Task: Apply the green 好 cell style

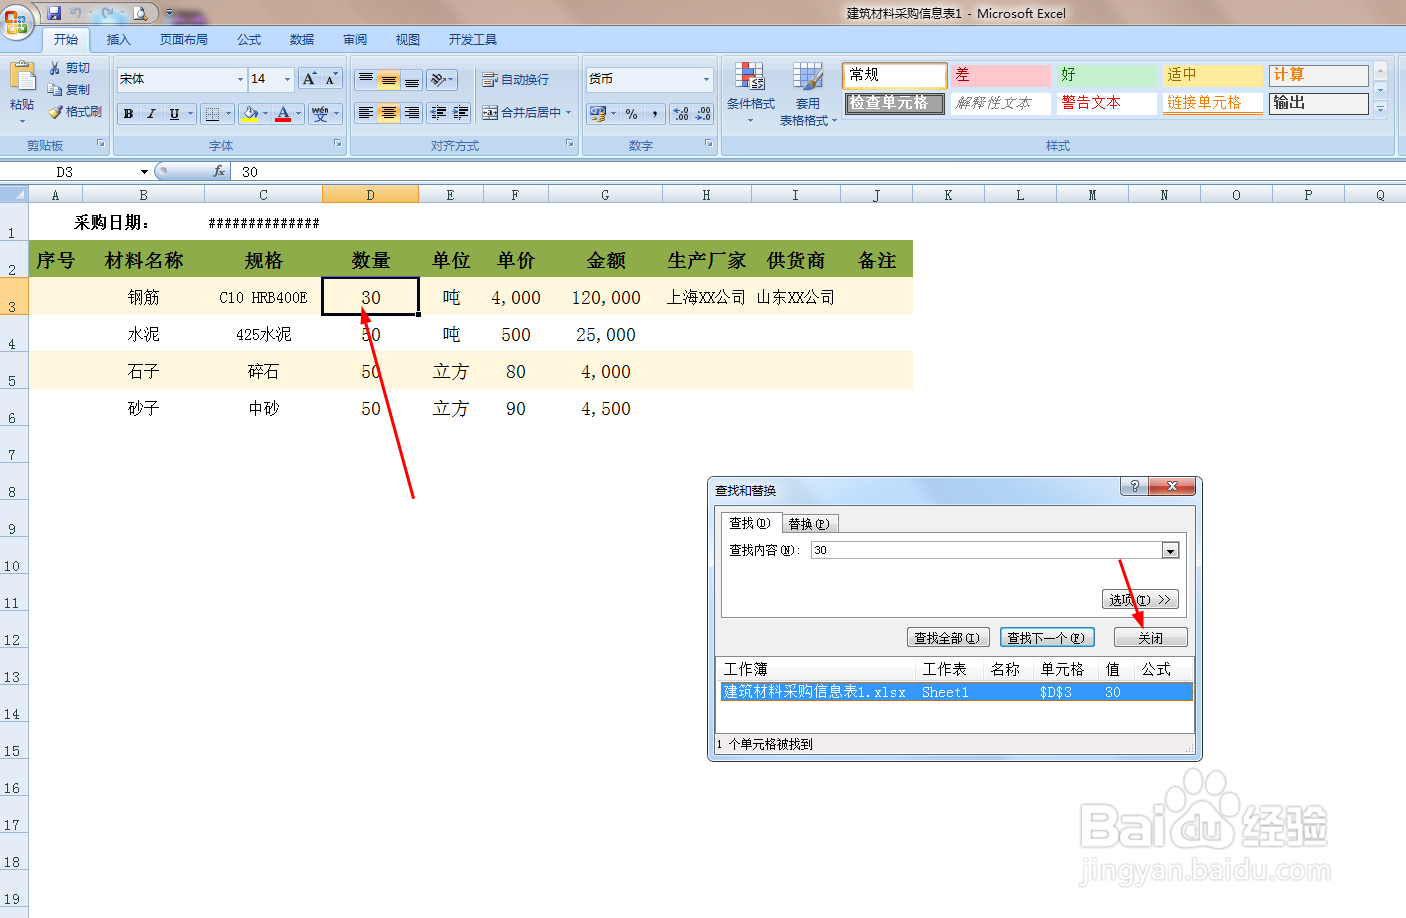Action: click(x=1107, y=75)
